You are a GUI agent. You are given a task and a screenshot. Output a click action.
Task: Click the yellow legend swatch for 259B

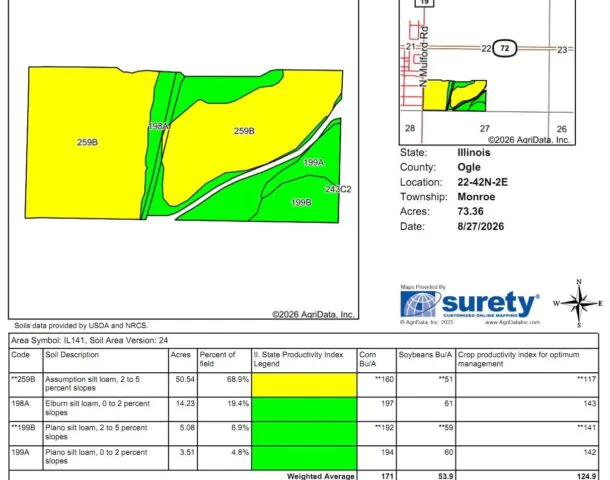click(304, 385)
